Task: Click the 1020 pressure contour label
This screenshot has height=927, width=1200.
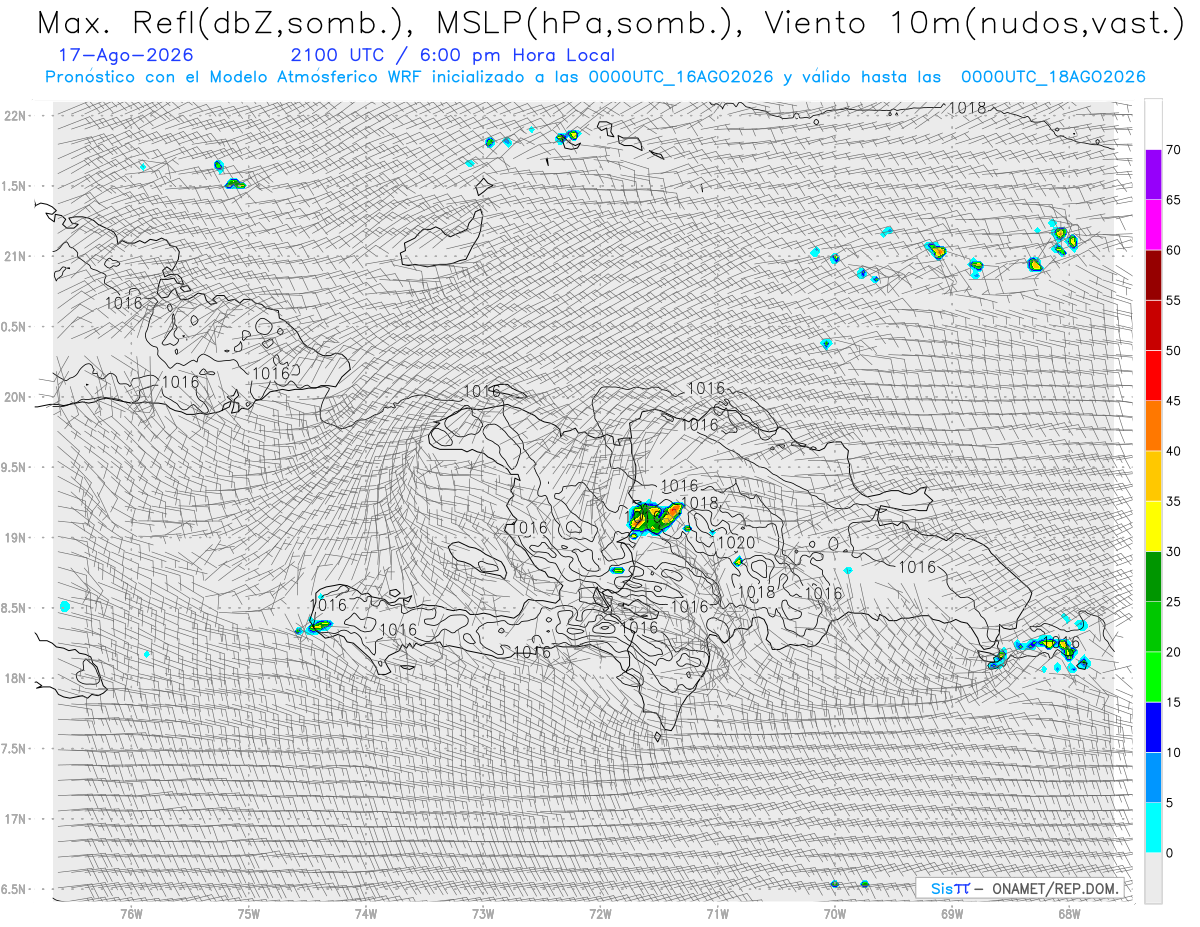Action: click(736, 543)
